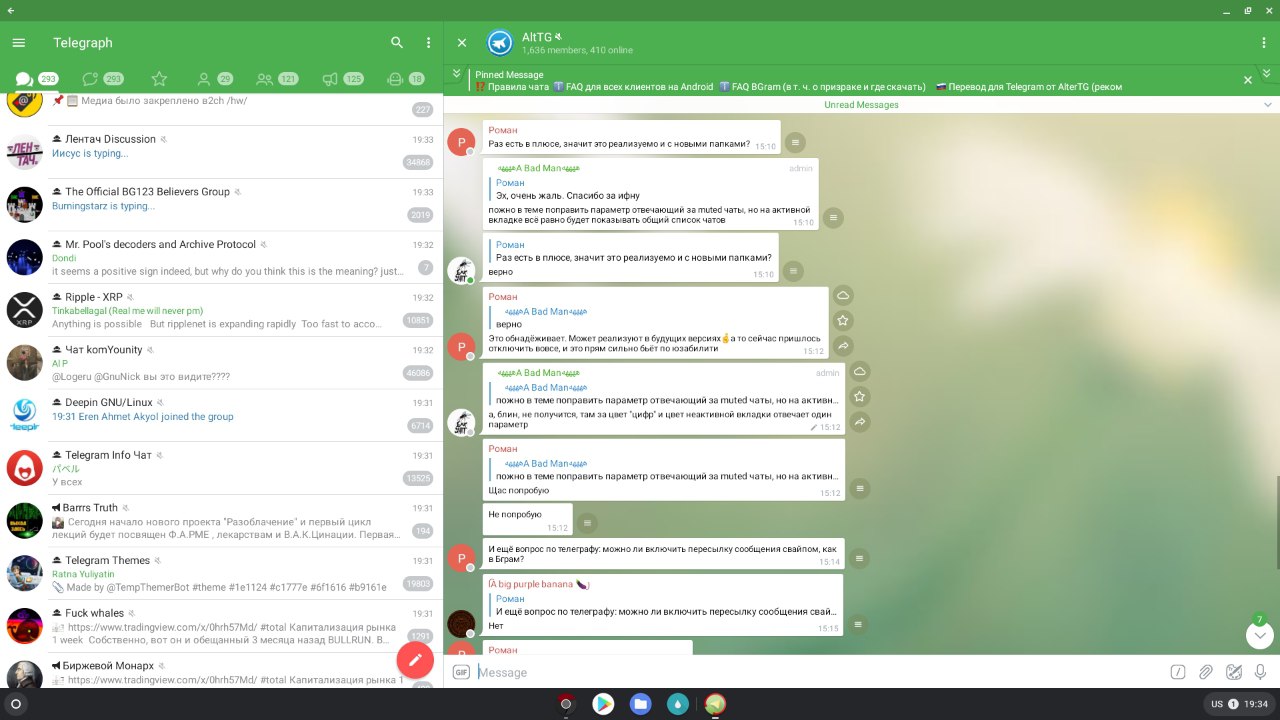The image size is (1280, 720).
Task: Open AltTG group profile avatar
Action: [x=500, y=43]
